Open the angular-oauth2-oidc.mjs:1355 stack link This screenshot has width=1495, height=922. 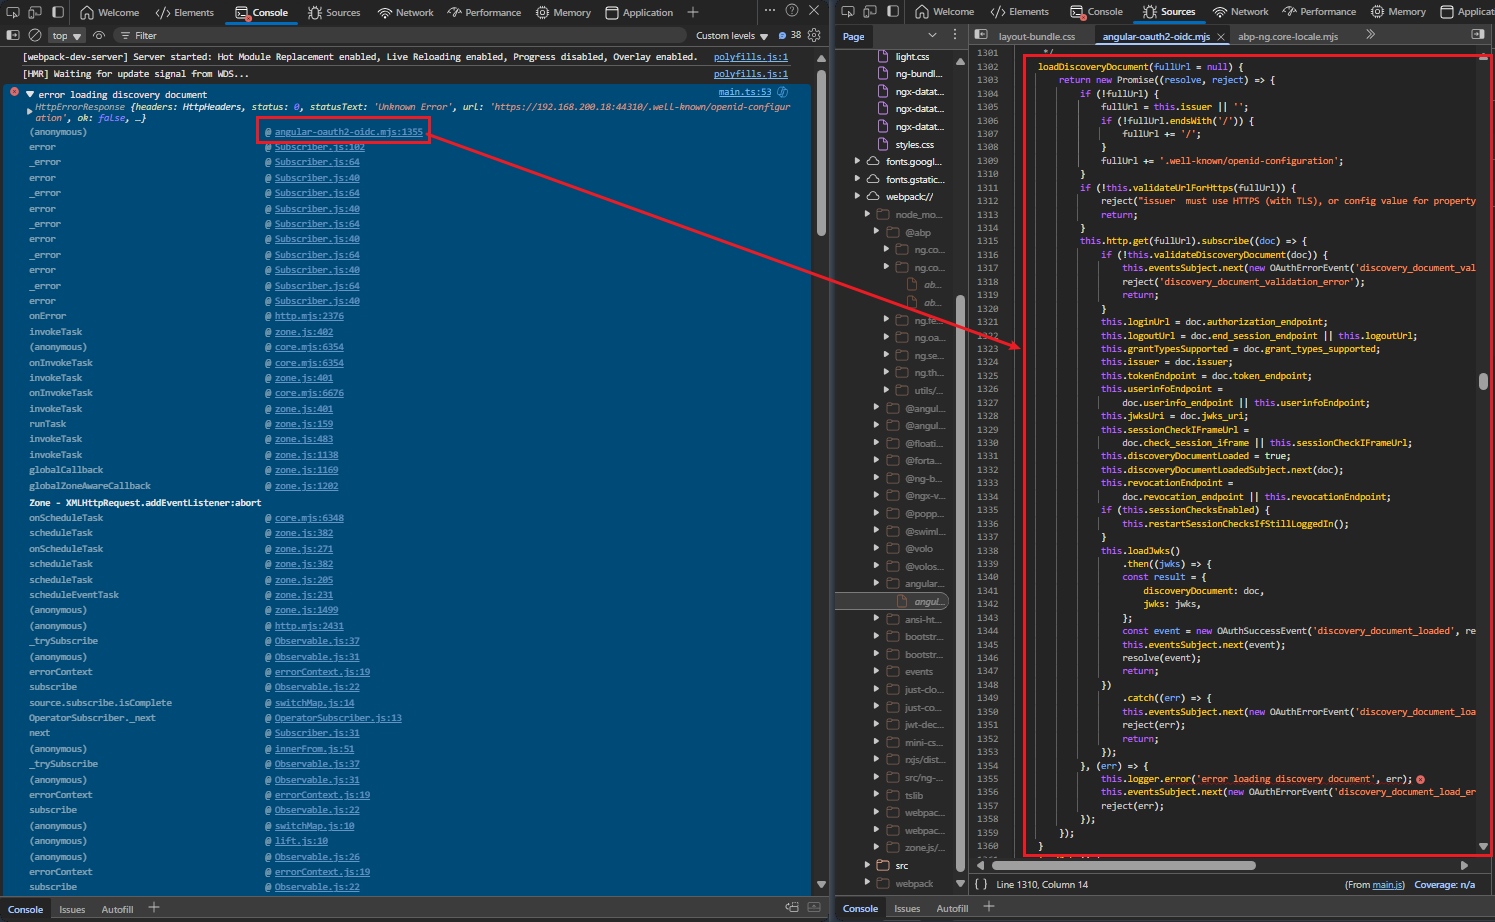pyautogui.click(x=348, y=132)
